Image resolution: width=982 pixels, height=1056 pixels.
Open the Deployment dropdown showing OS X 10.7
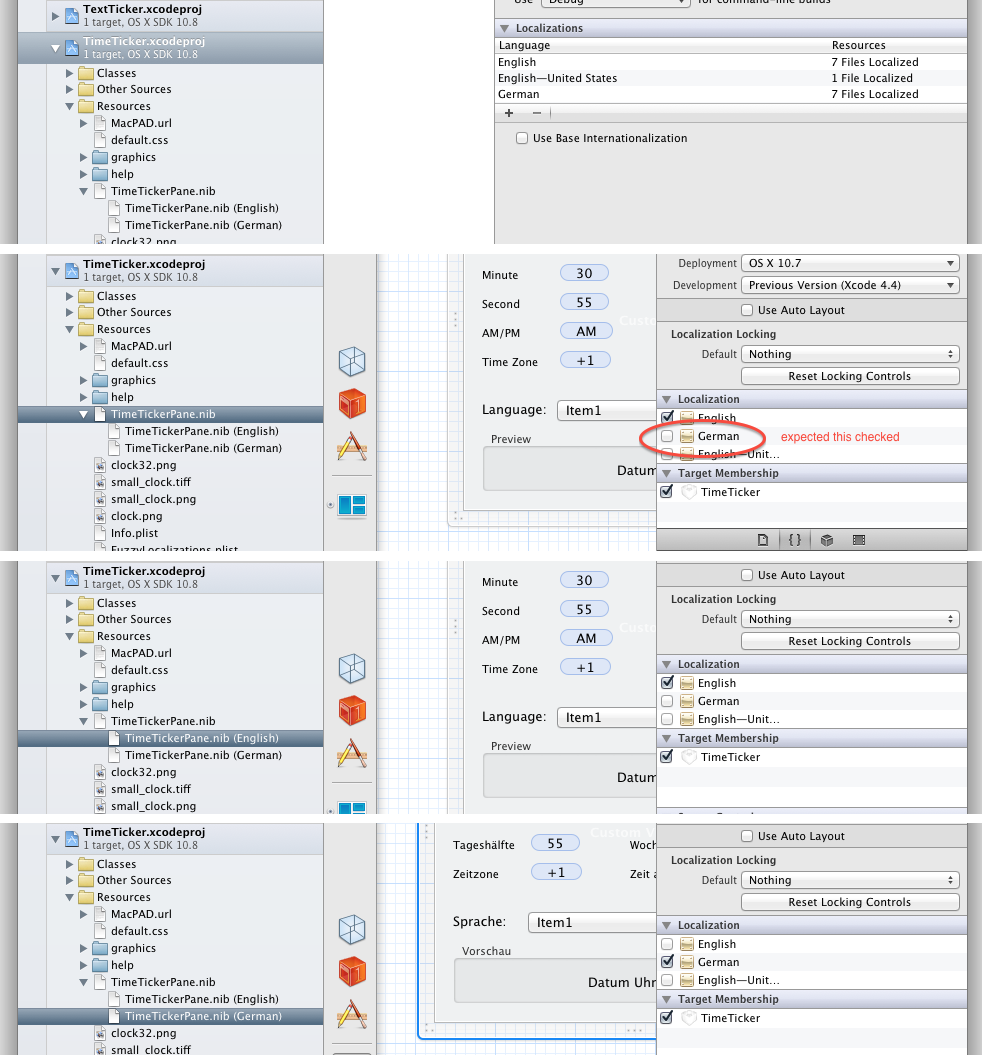[x=850, y=263]
